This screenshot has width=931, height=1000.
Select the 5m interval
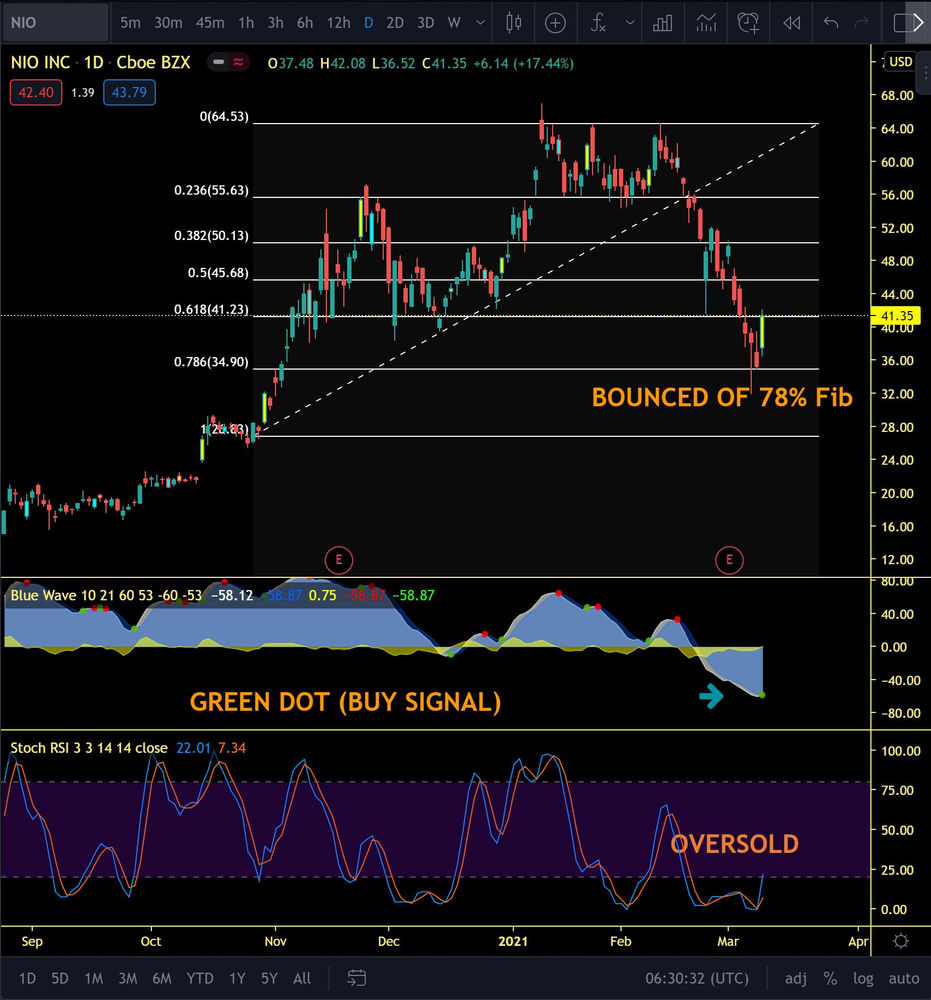pyautogui.click(x=130, y=23)
